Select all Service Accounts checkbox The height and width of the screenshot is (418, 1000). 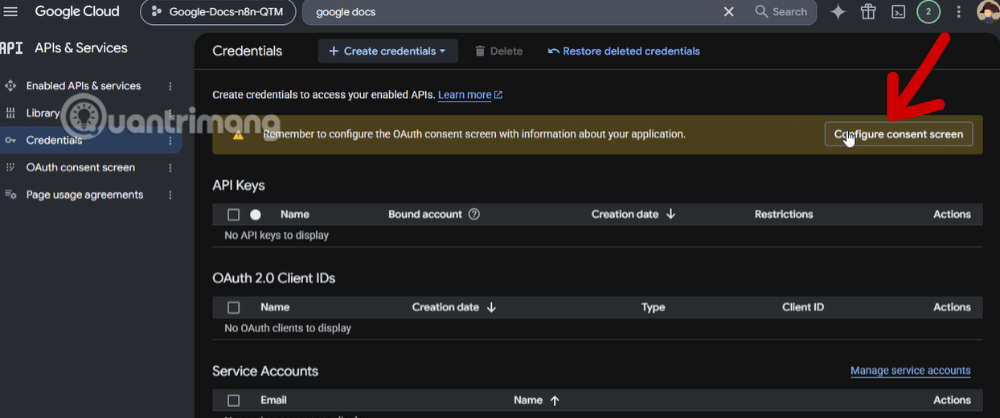tap(233, 400)
